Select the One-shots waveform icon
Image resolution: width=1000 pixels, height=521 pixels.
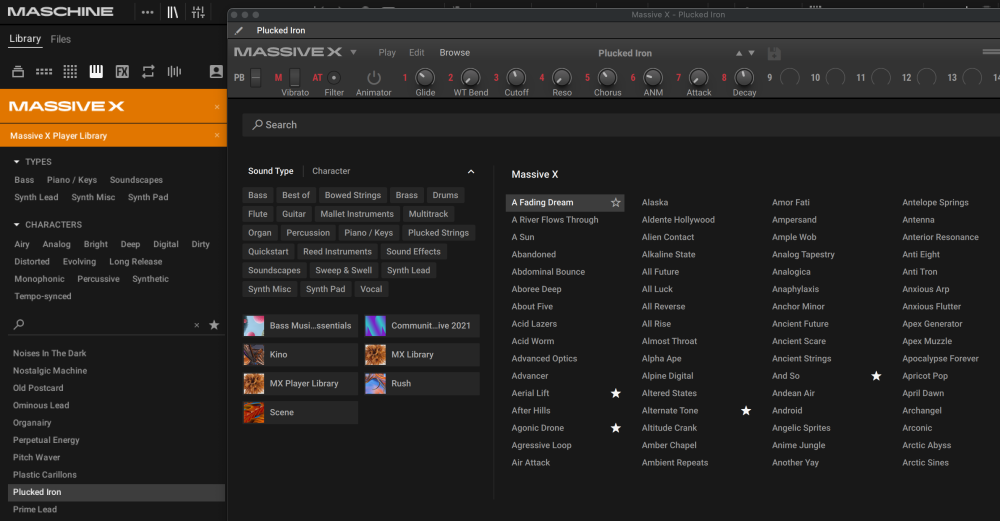[x=174, y=71]
